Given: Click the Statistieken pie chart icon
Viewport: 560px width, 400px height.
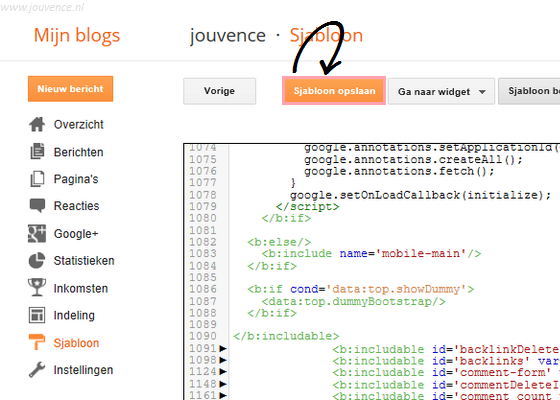Looking at the screenshot, I should click(37, 261).
